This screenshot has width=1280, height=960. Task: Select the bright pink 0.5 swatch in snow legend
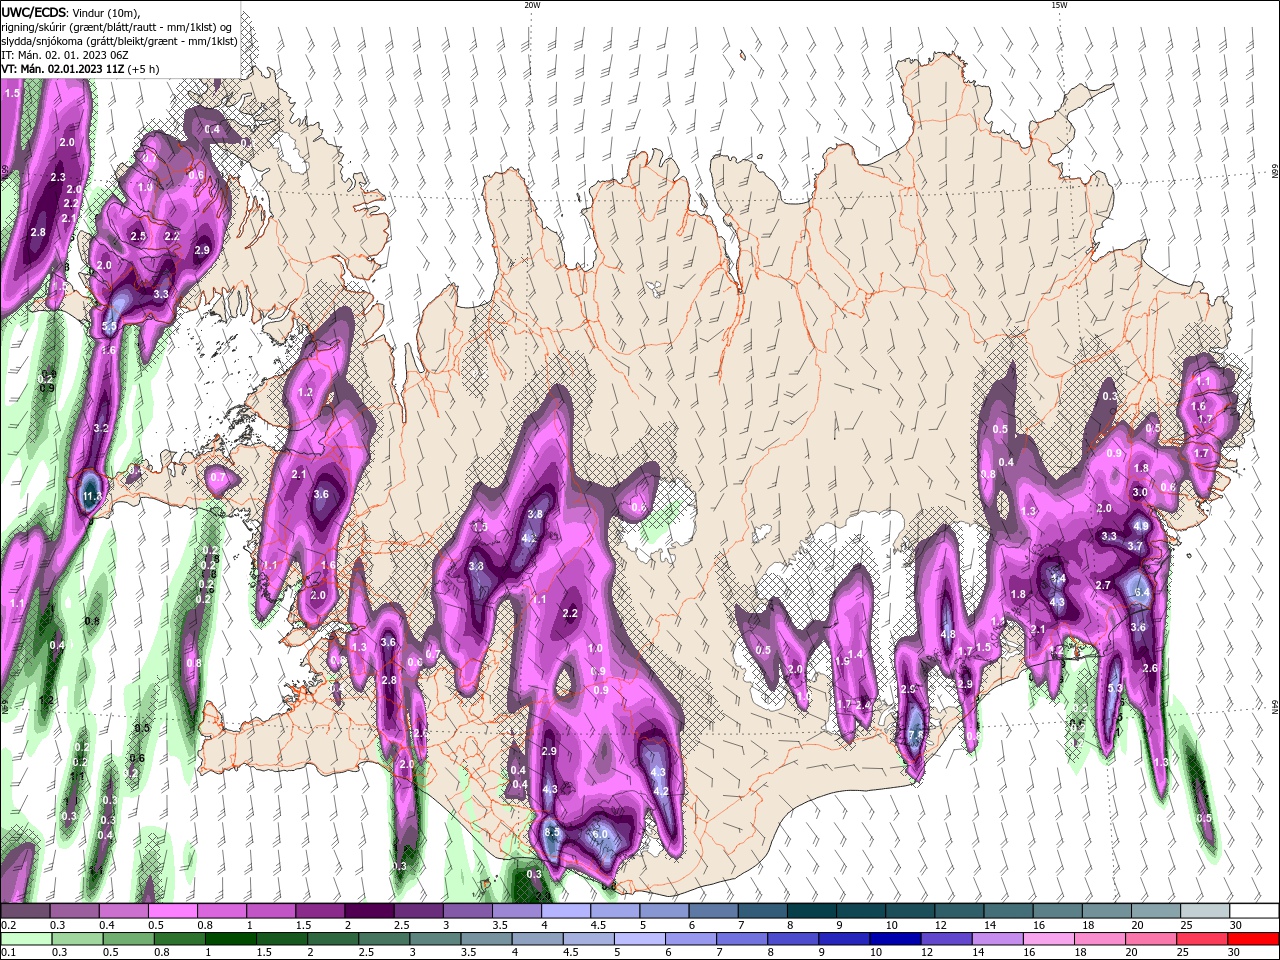[x=175, y=911]
